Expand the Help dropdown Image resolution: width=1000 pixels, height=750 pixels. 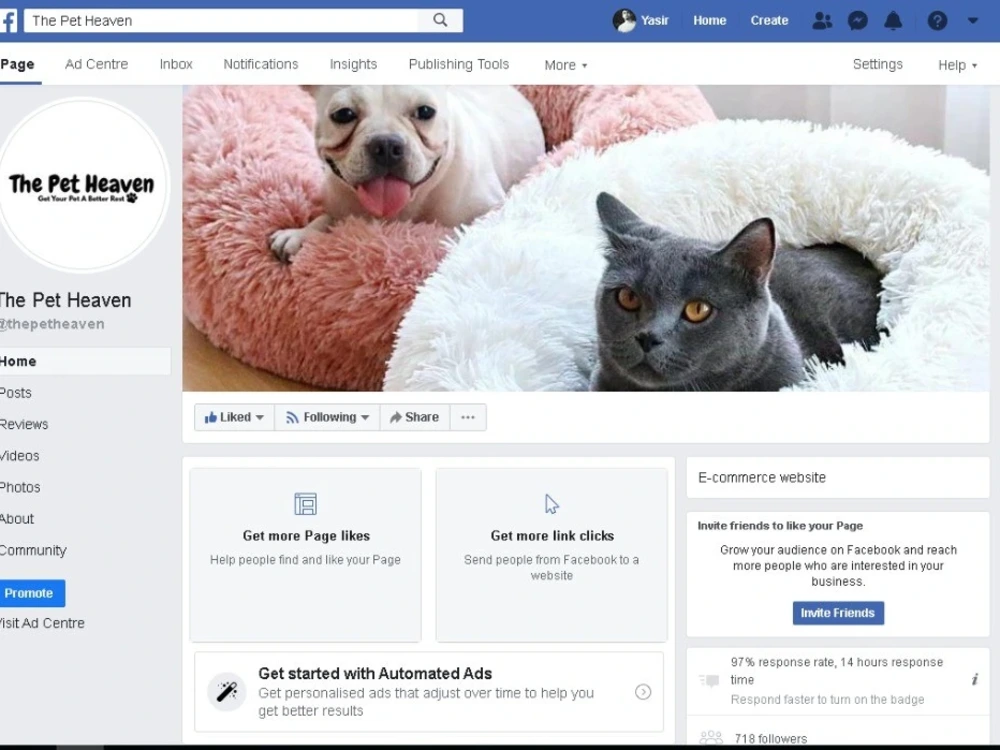pos(957,65)
